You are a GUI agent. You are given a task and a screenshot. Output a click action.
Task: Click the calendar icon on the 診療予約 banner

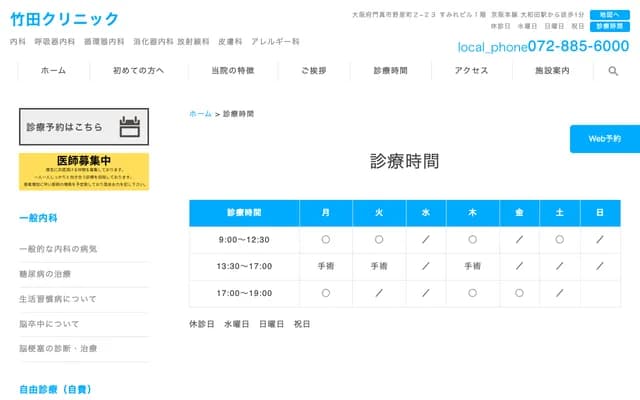(129, 127)
